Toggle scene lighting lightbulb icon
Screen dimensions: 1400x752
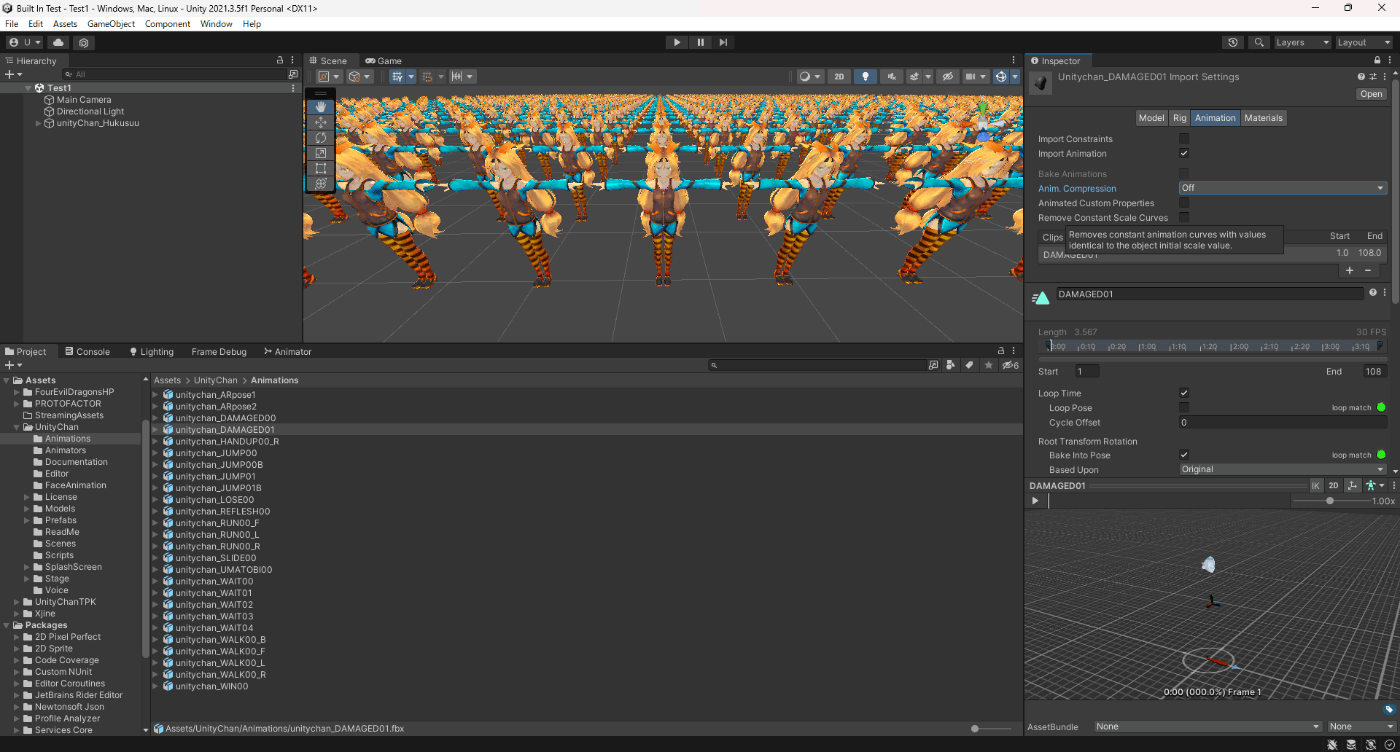(x=866, y=77)
